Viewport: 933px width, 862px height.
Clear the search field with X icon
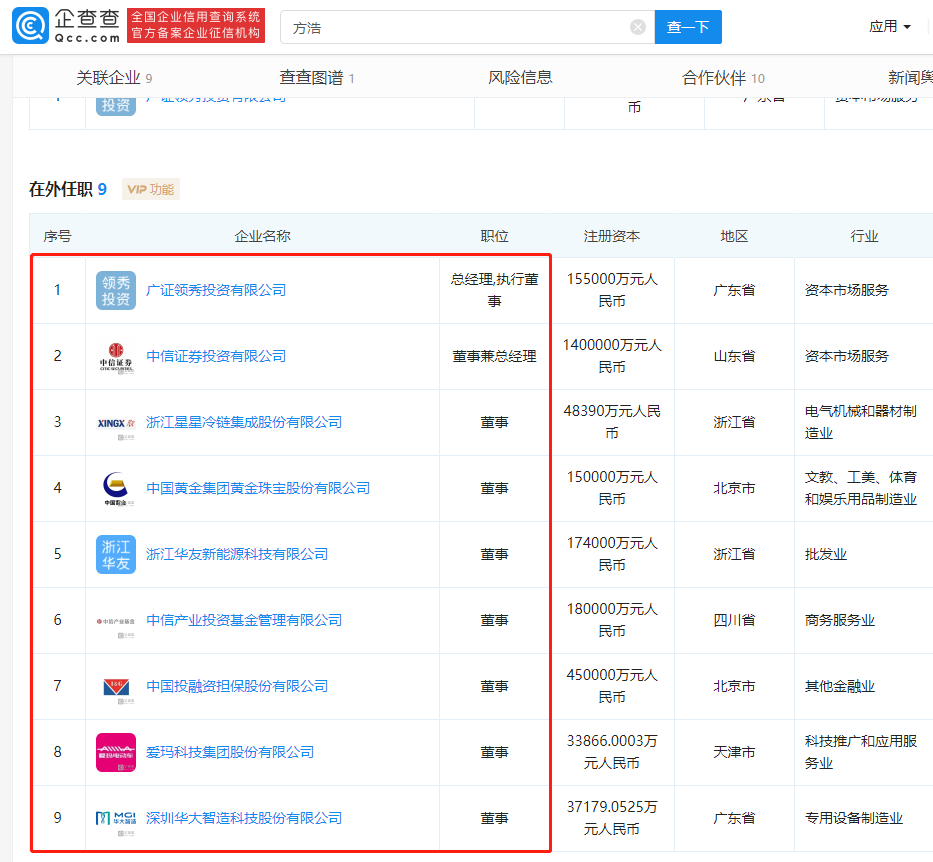tap(638, 27)
